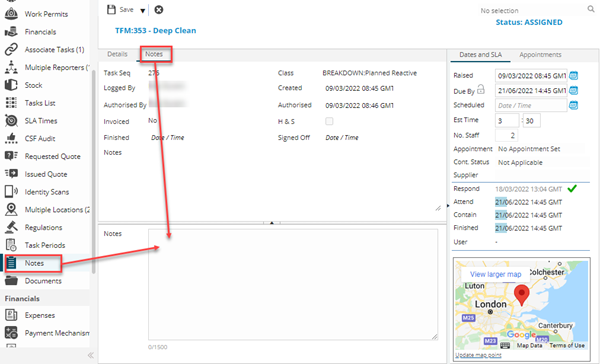Open CSF Audit thumbs-up icon
The image size is (600, 364).
(x=11, y=138)
